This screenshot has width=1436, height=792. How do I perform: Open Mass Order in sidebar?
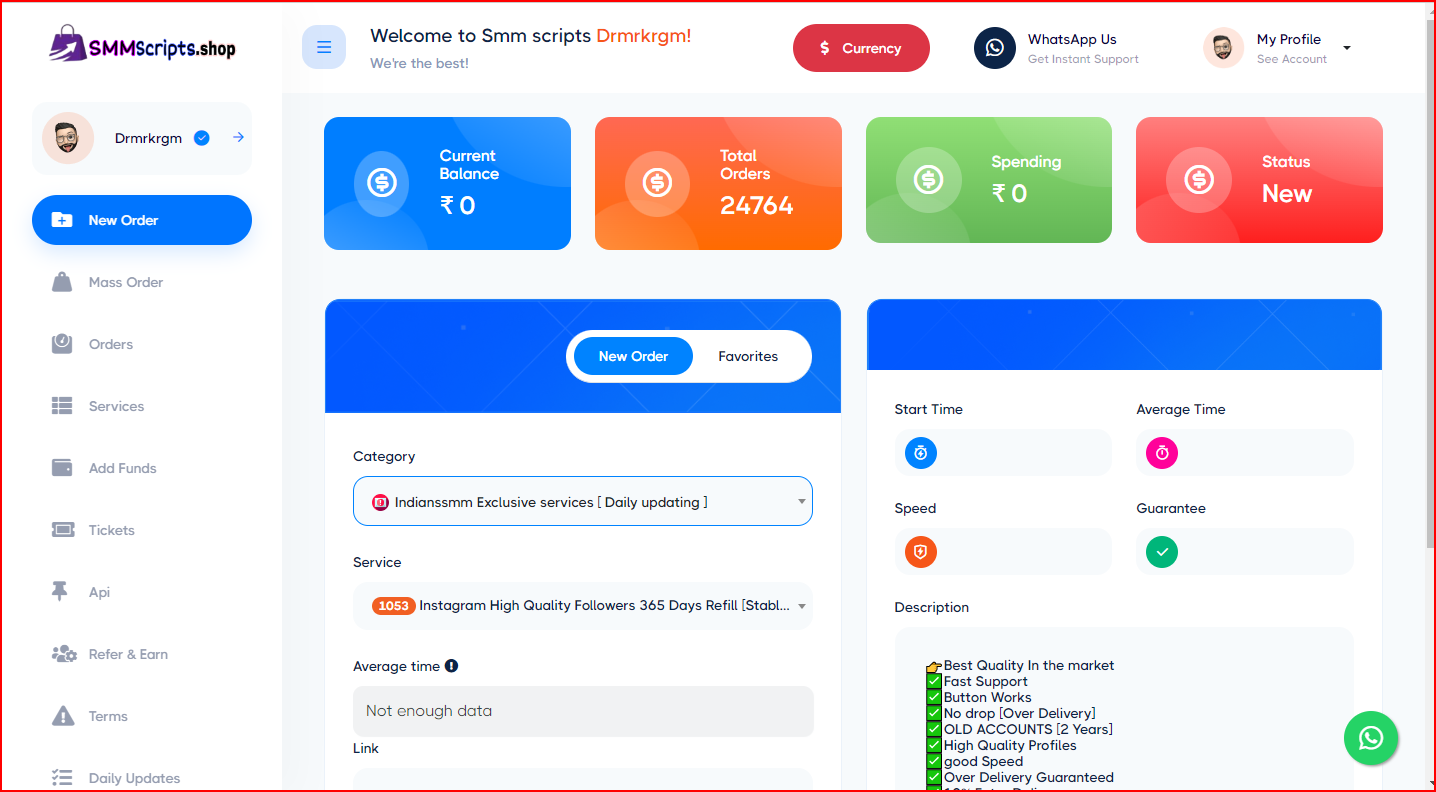(x=125, y=282)
